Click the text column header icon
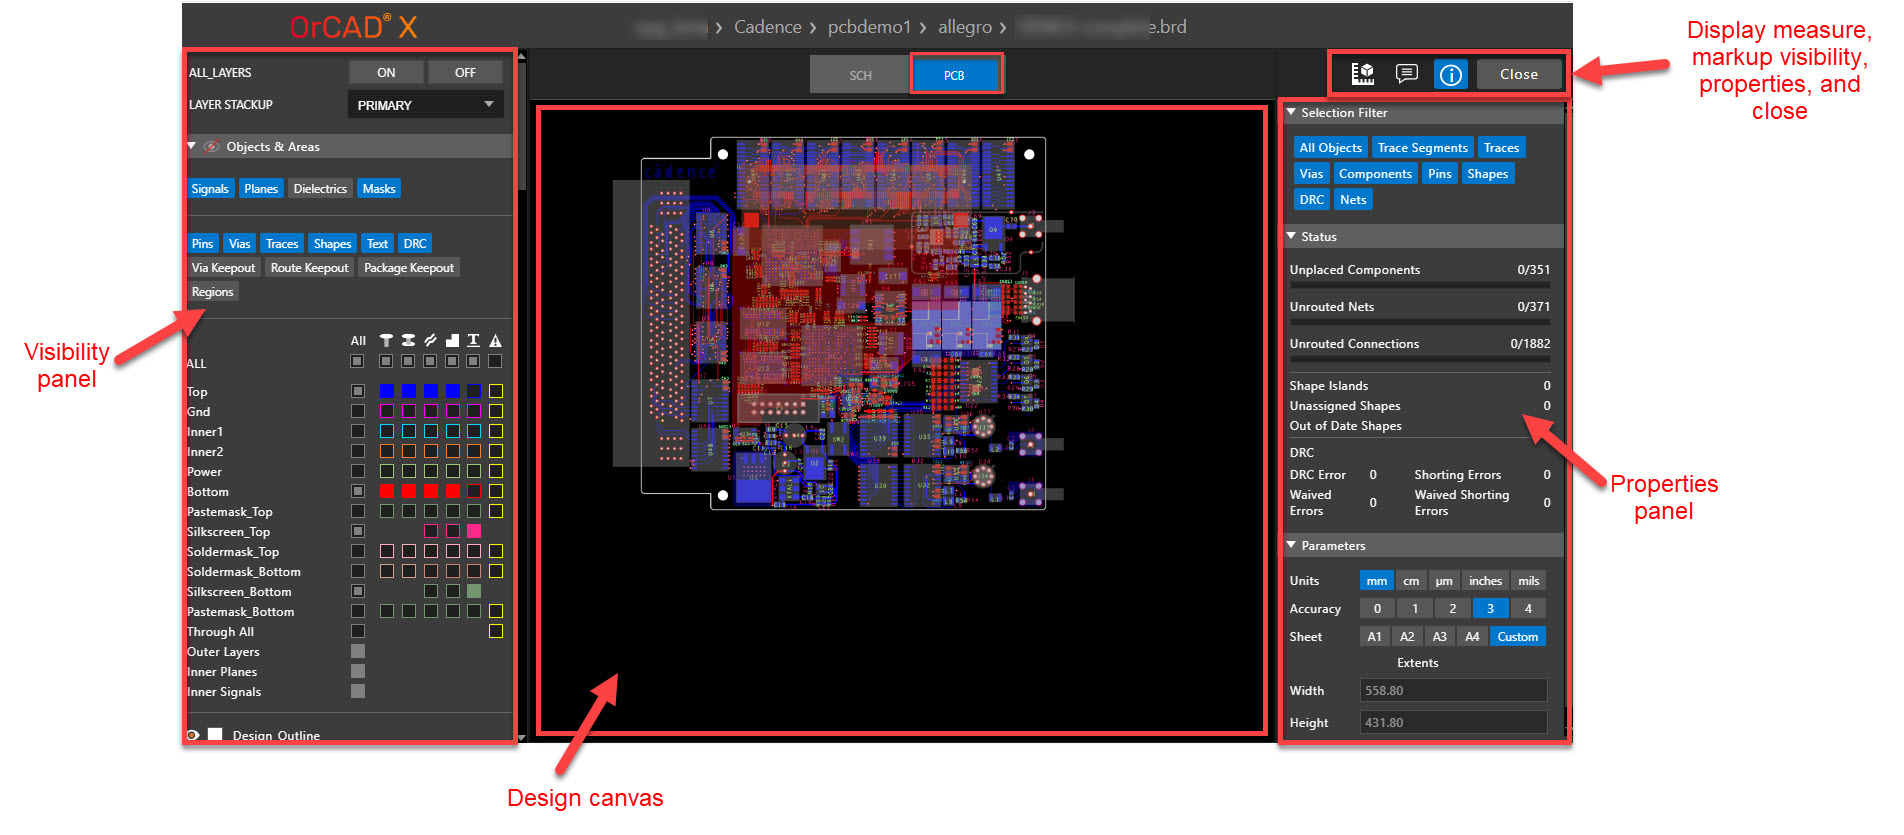 point(473,341)
